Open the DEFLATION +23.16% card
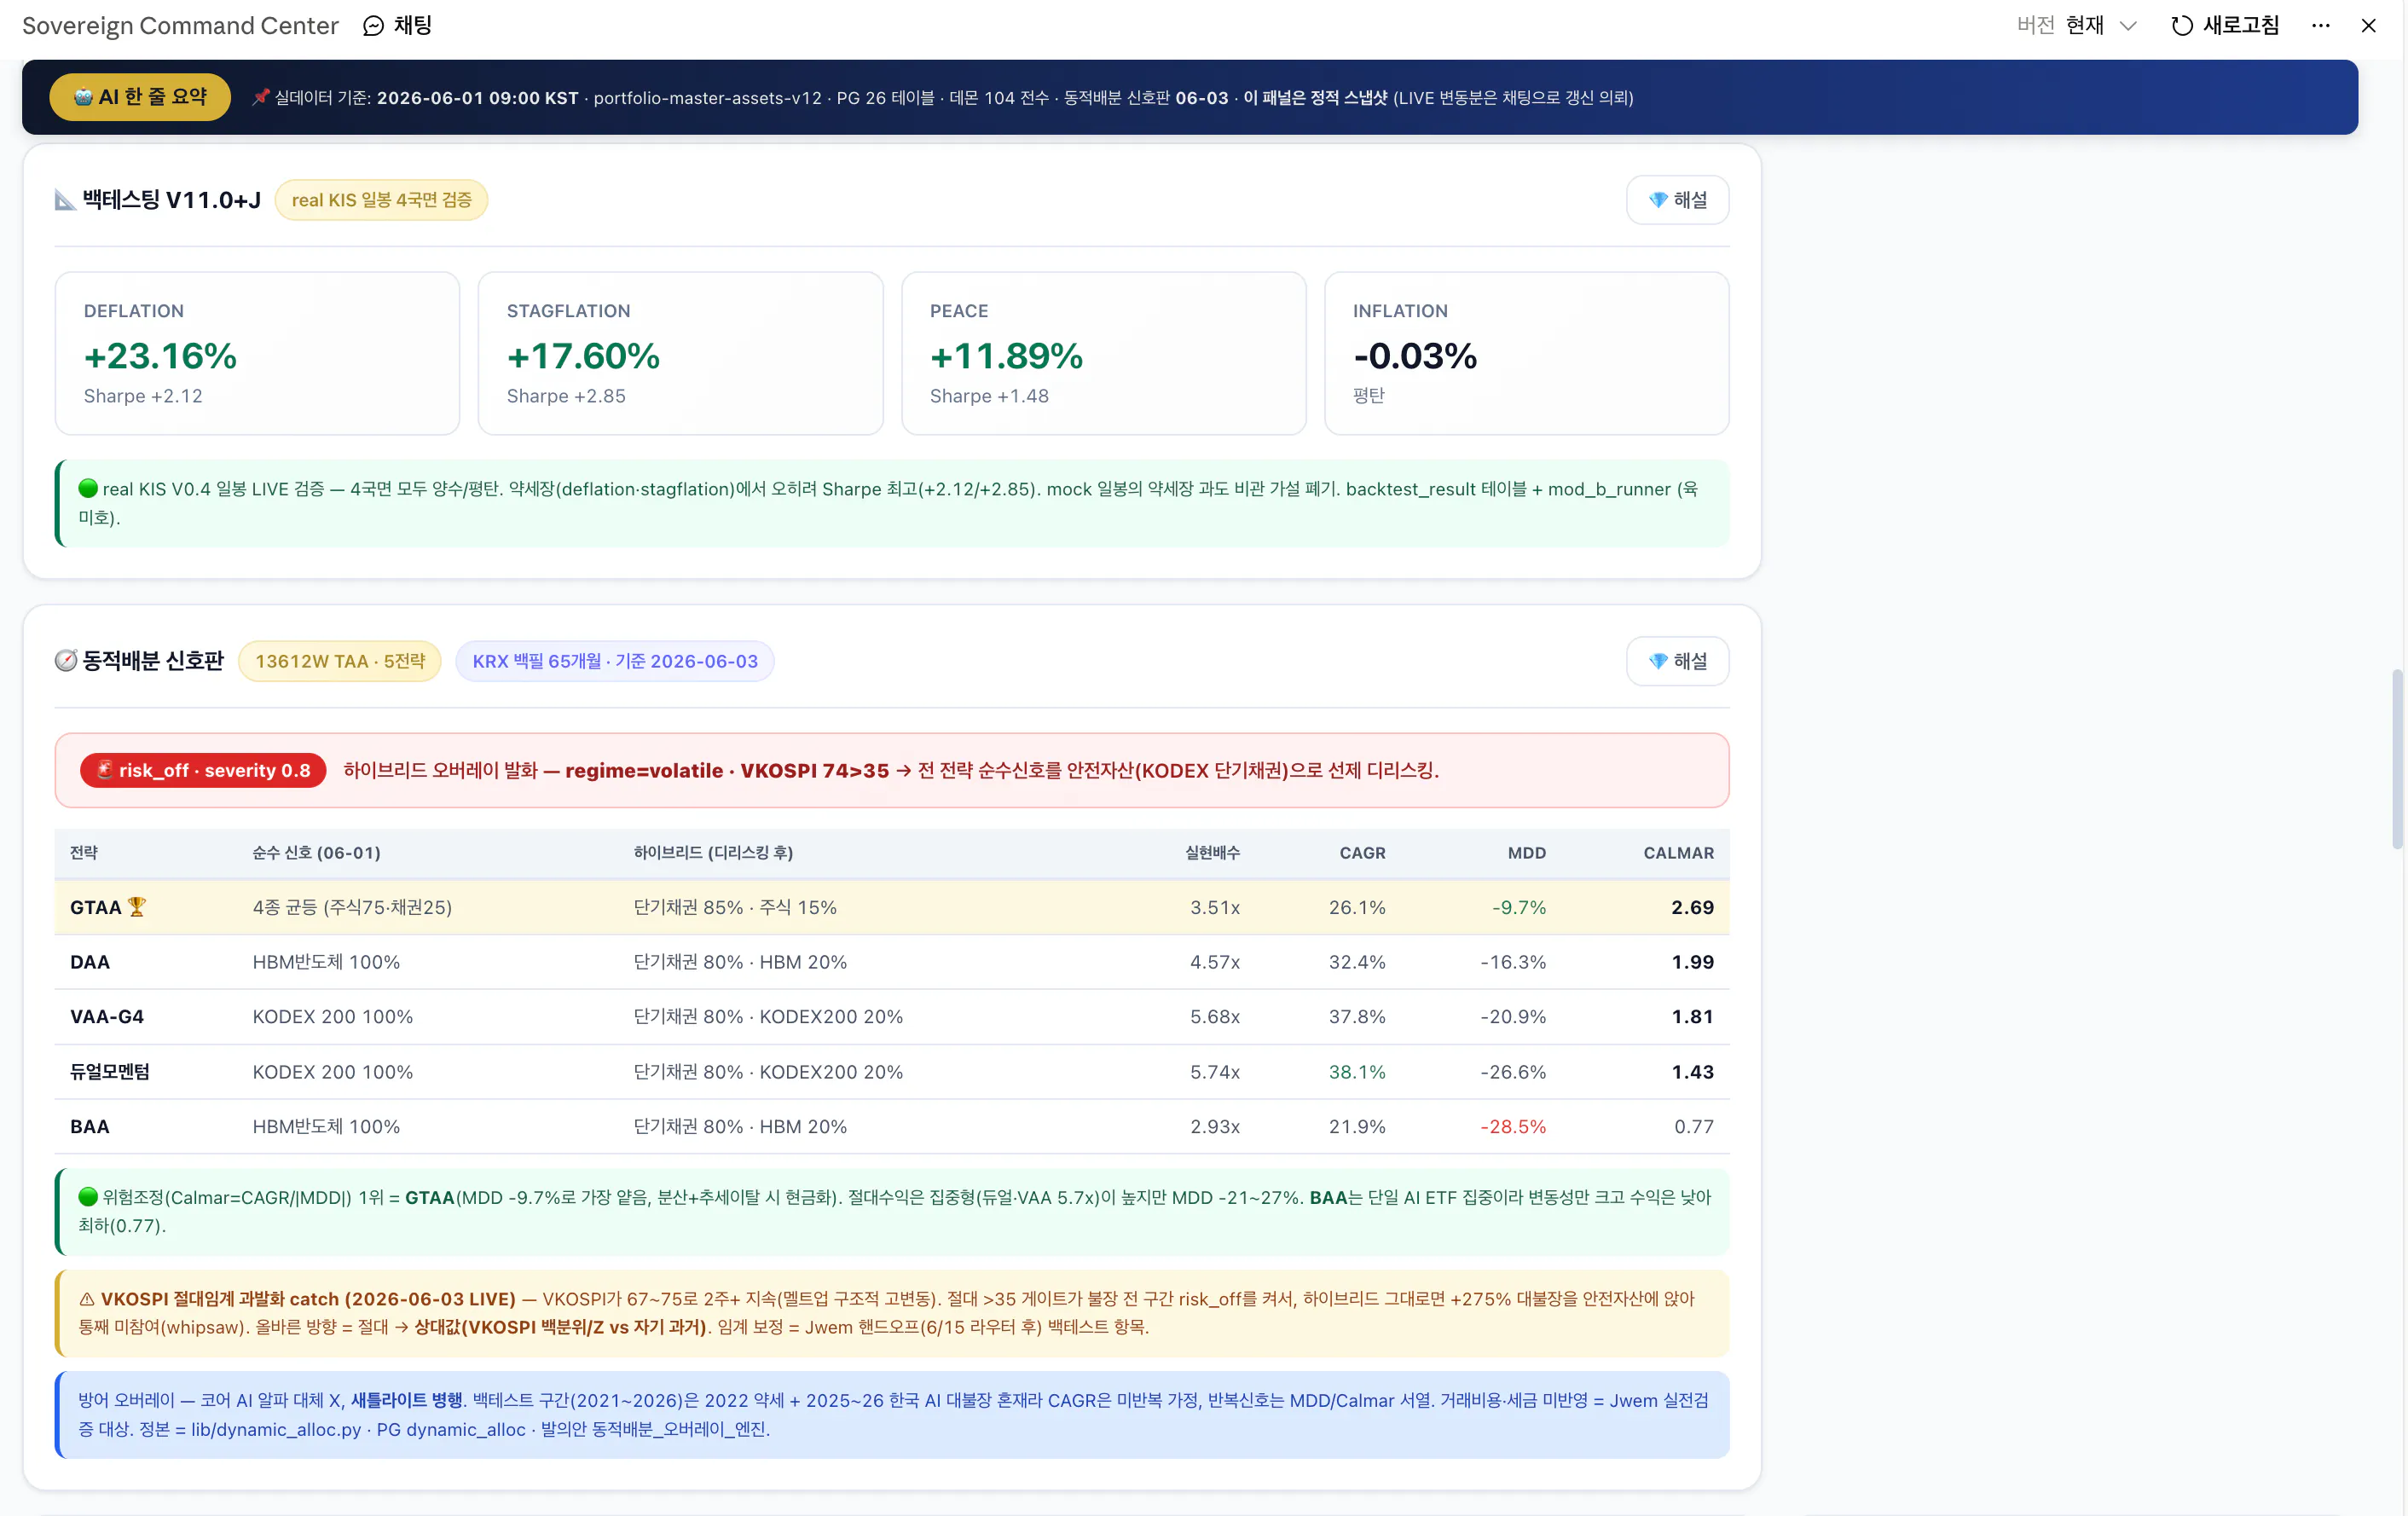Screen dimensions: 2408x1516 [257, 353]
